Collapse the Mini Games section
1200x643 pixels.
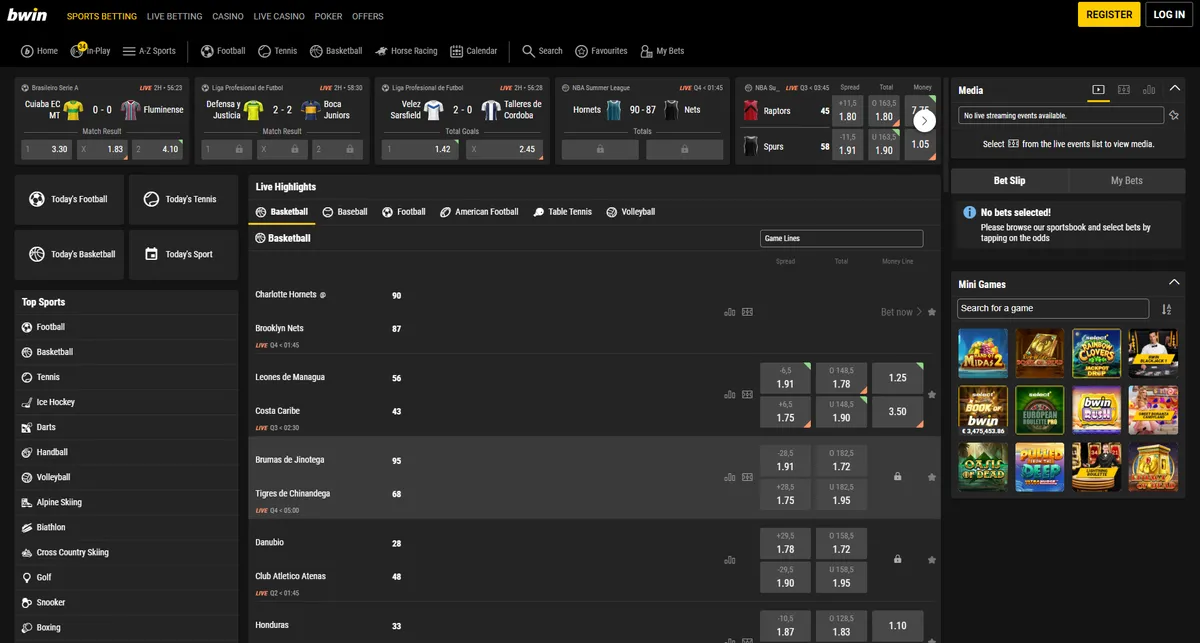click(x=1175, y=284)
